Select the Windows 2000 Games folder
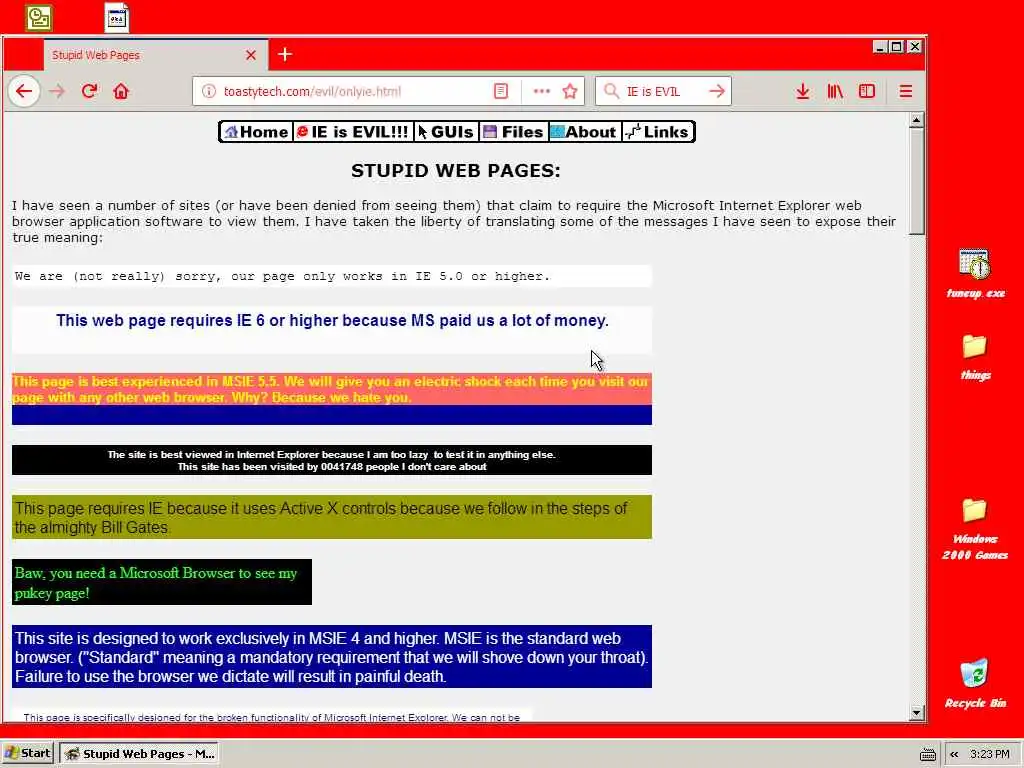Screen dimensions: 1024x768 pos(975,529)
